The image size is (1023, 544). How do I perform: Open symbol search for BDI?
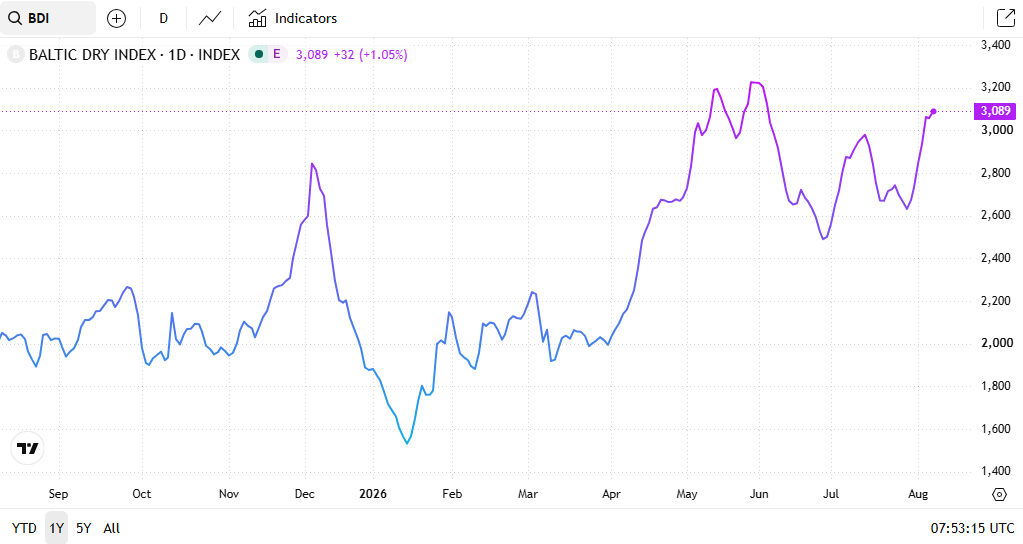(48, 18)
